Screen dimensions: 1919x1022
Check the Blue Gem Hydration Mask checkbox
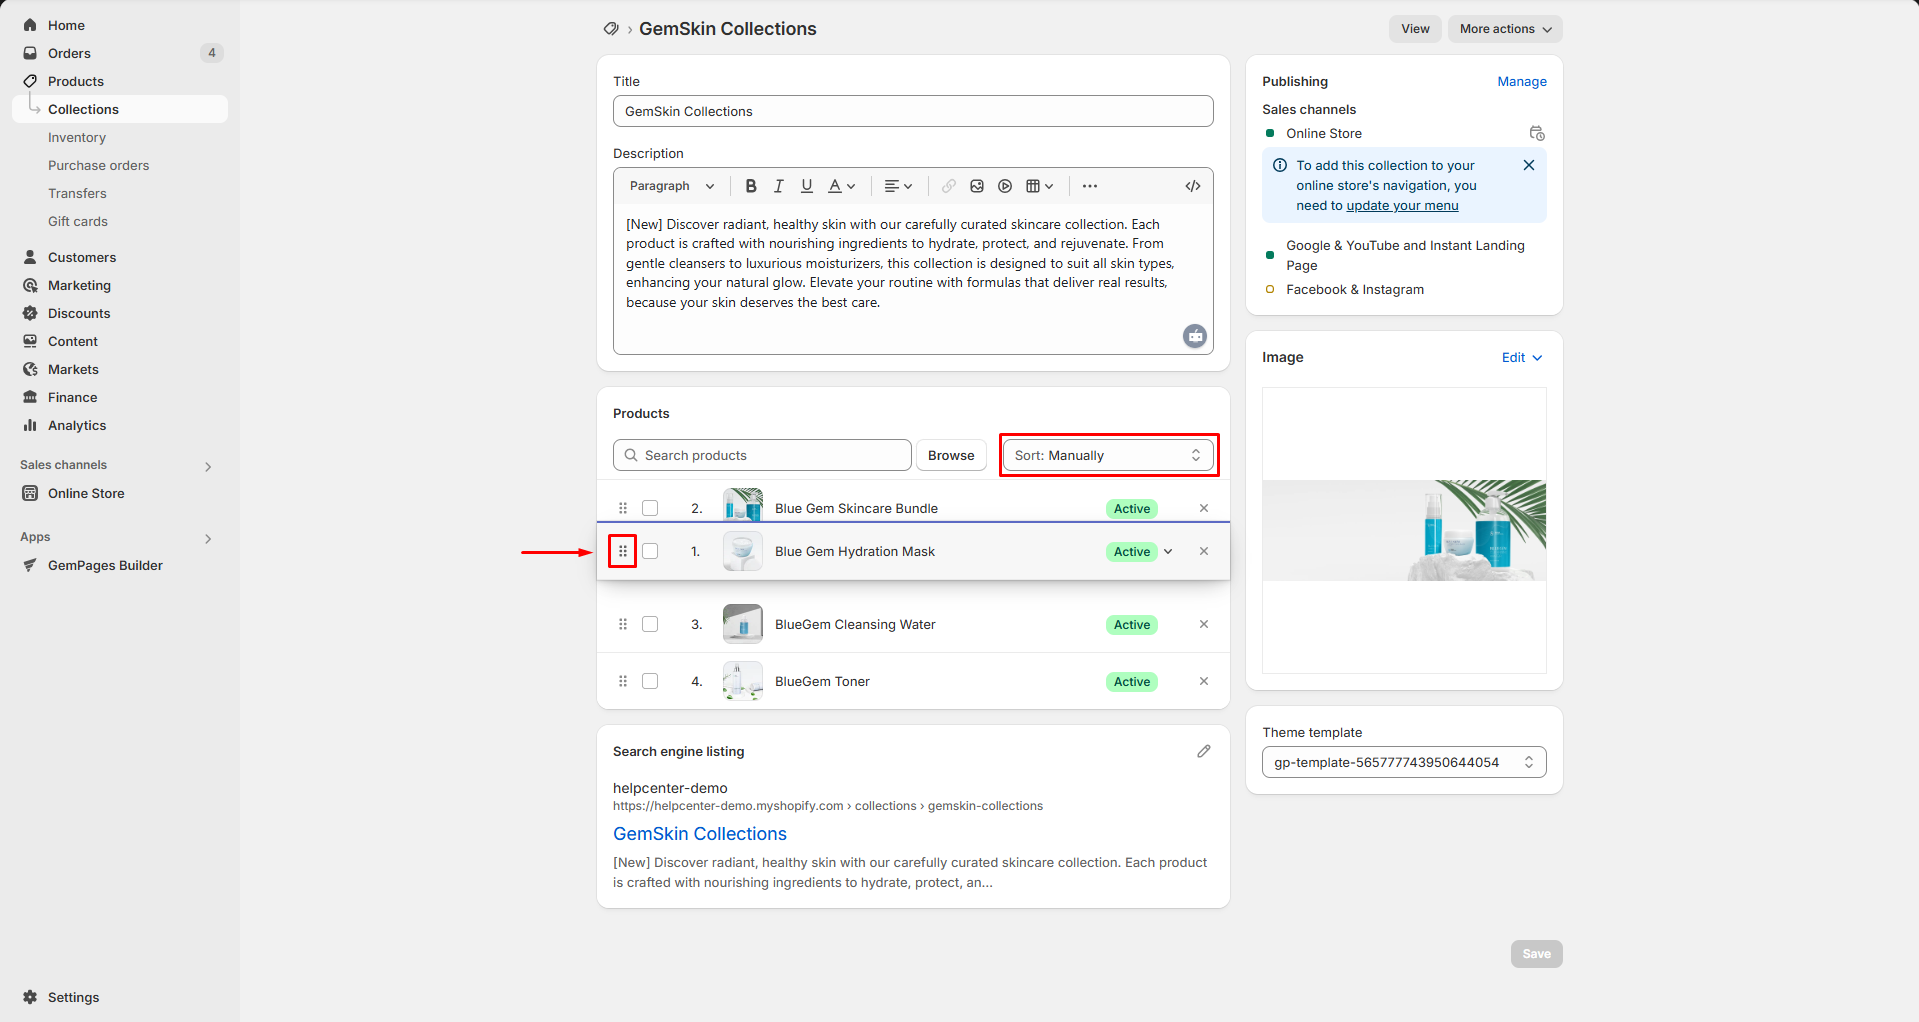pyautogui.click(x=650, y=551)
